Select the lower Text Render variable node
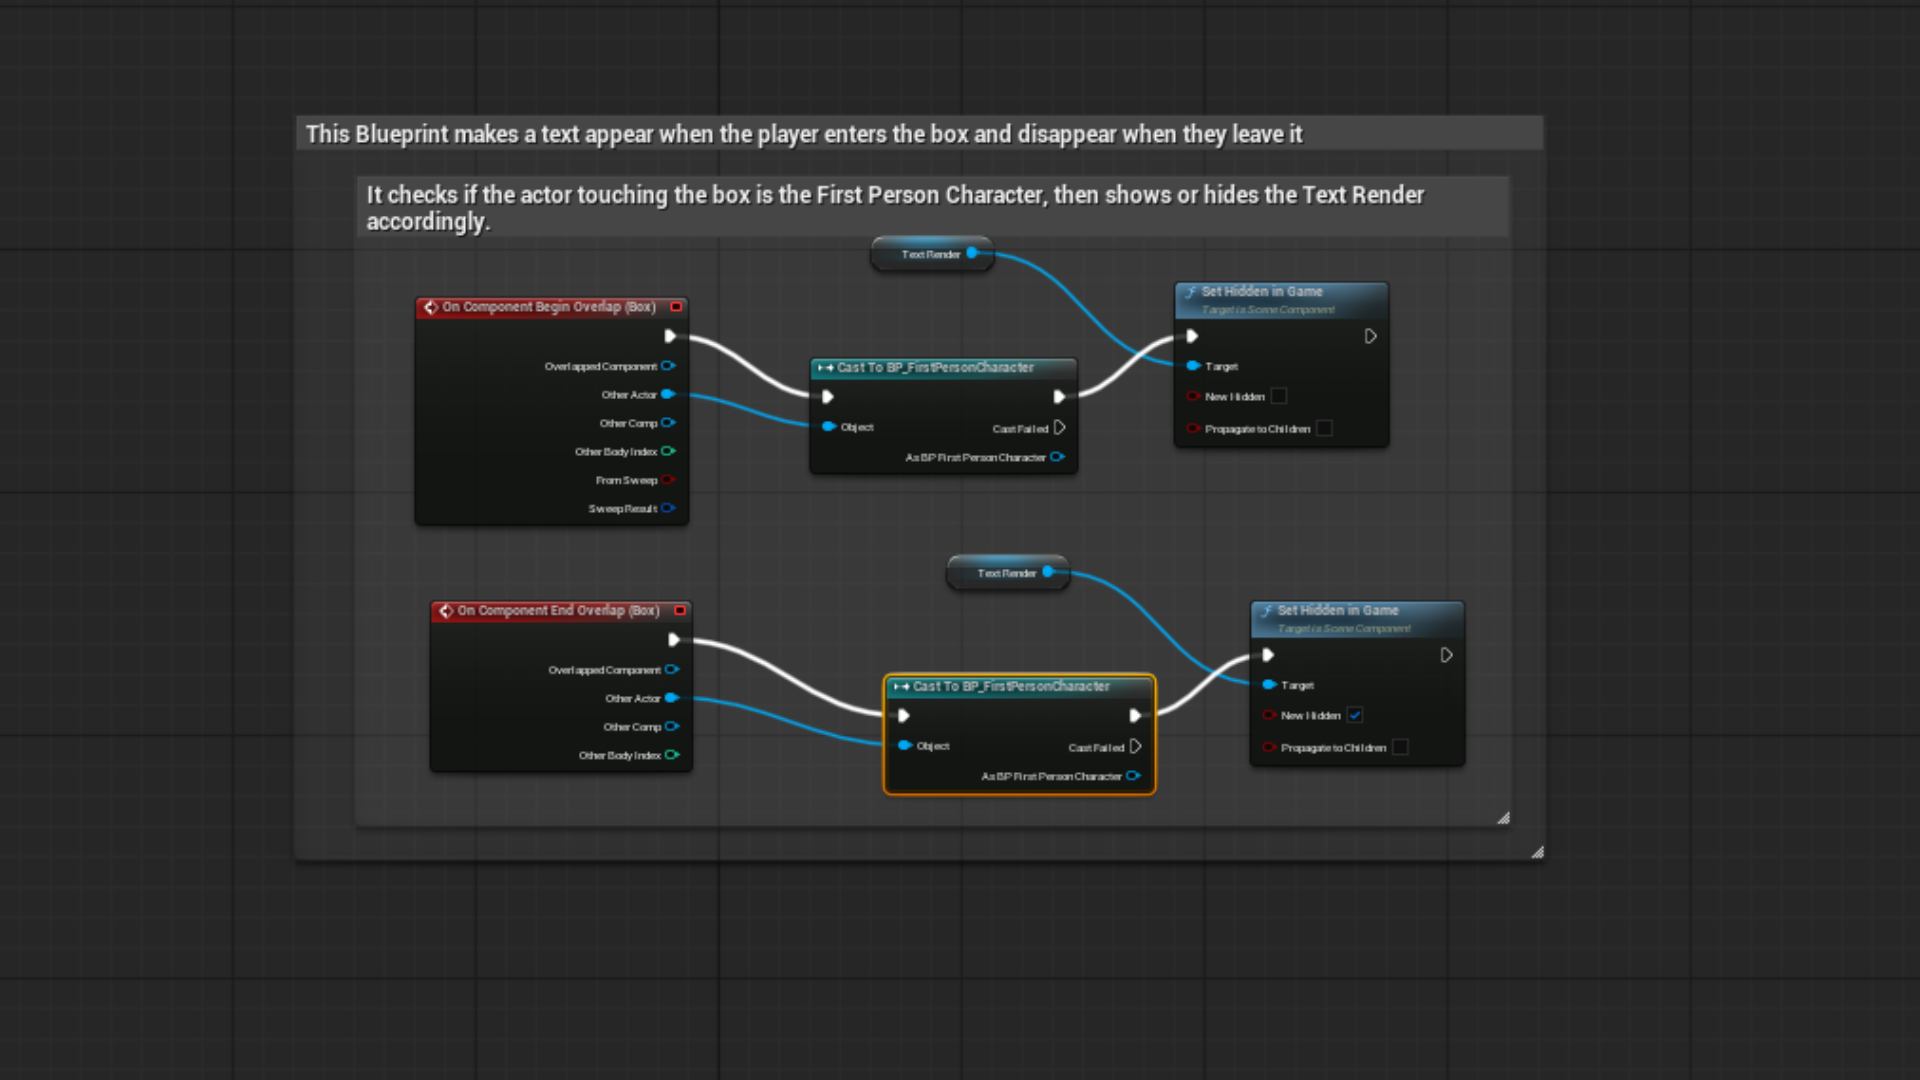Viewport: 1920px width, 1080px height. (x=1004, y=573)
